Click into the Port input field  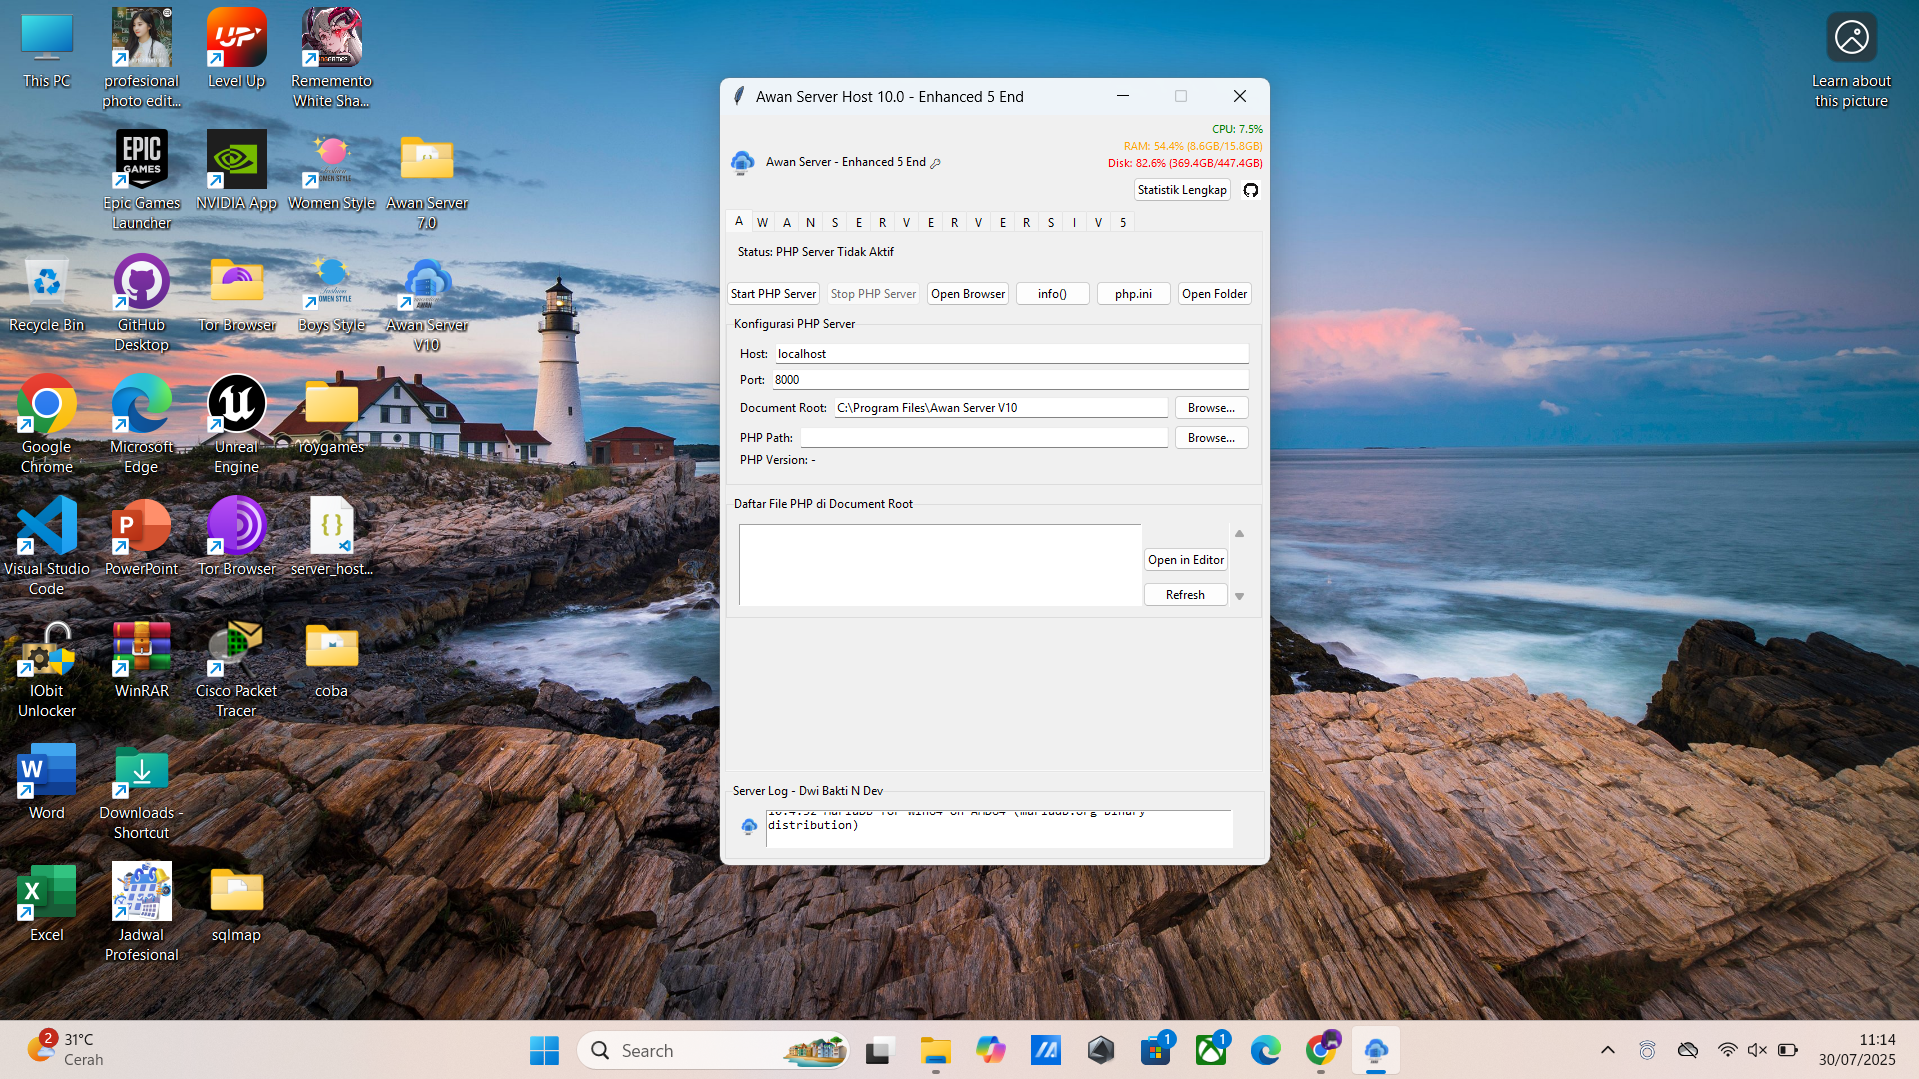tap(1009, 380)
